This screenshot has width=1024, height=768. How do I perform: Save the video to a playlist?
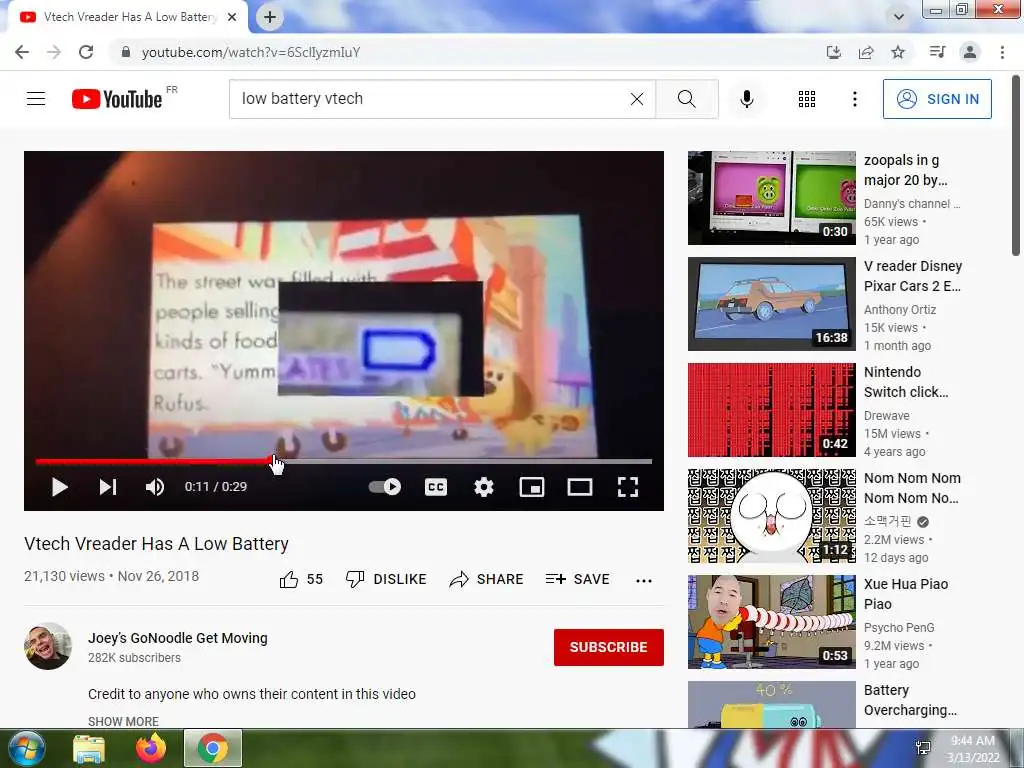coord(577,579)
